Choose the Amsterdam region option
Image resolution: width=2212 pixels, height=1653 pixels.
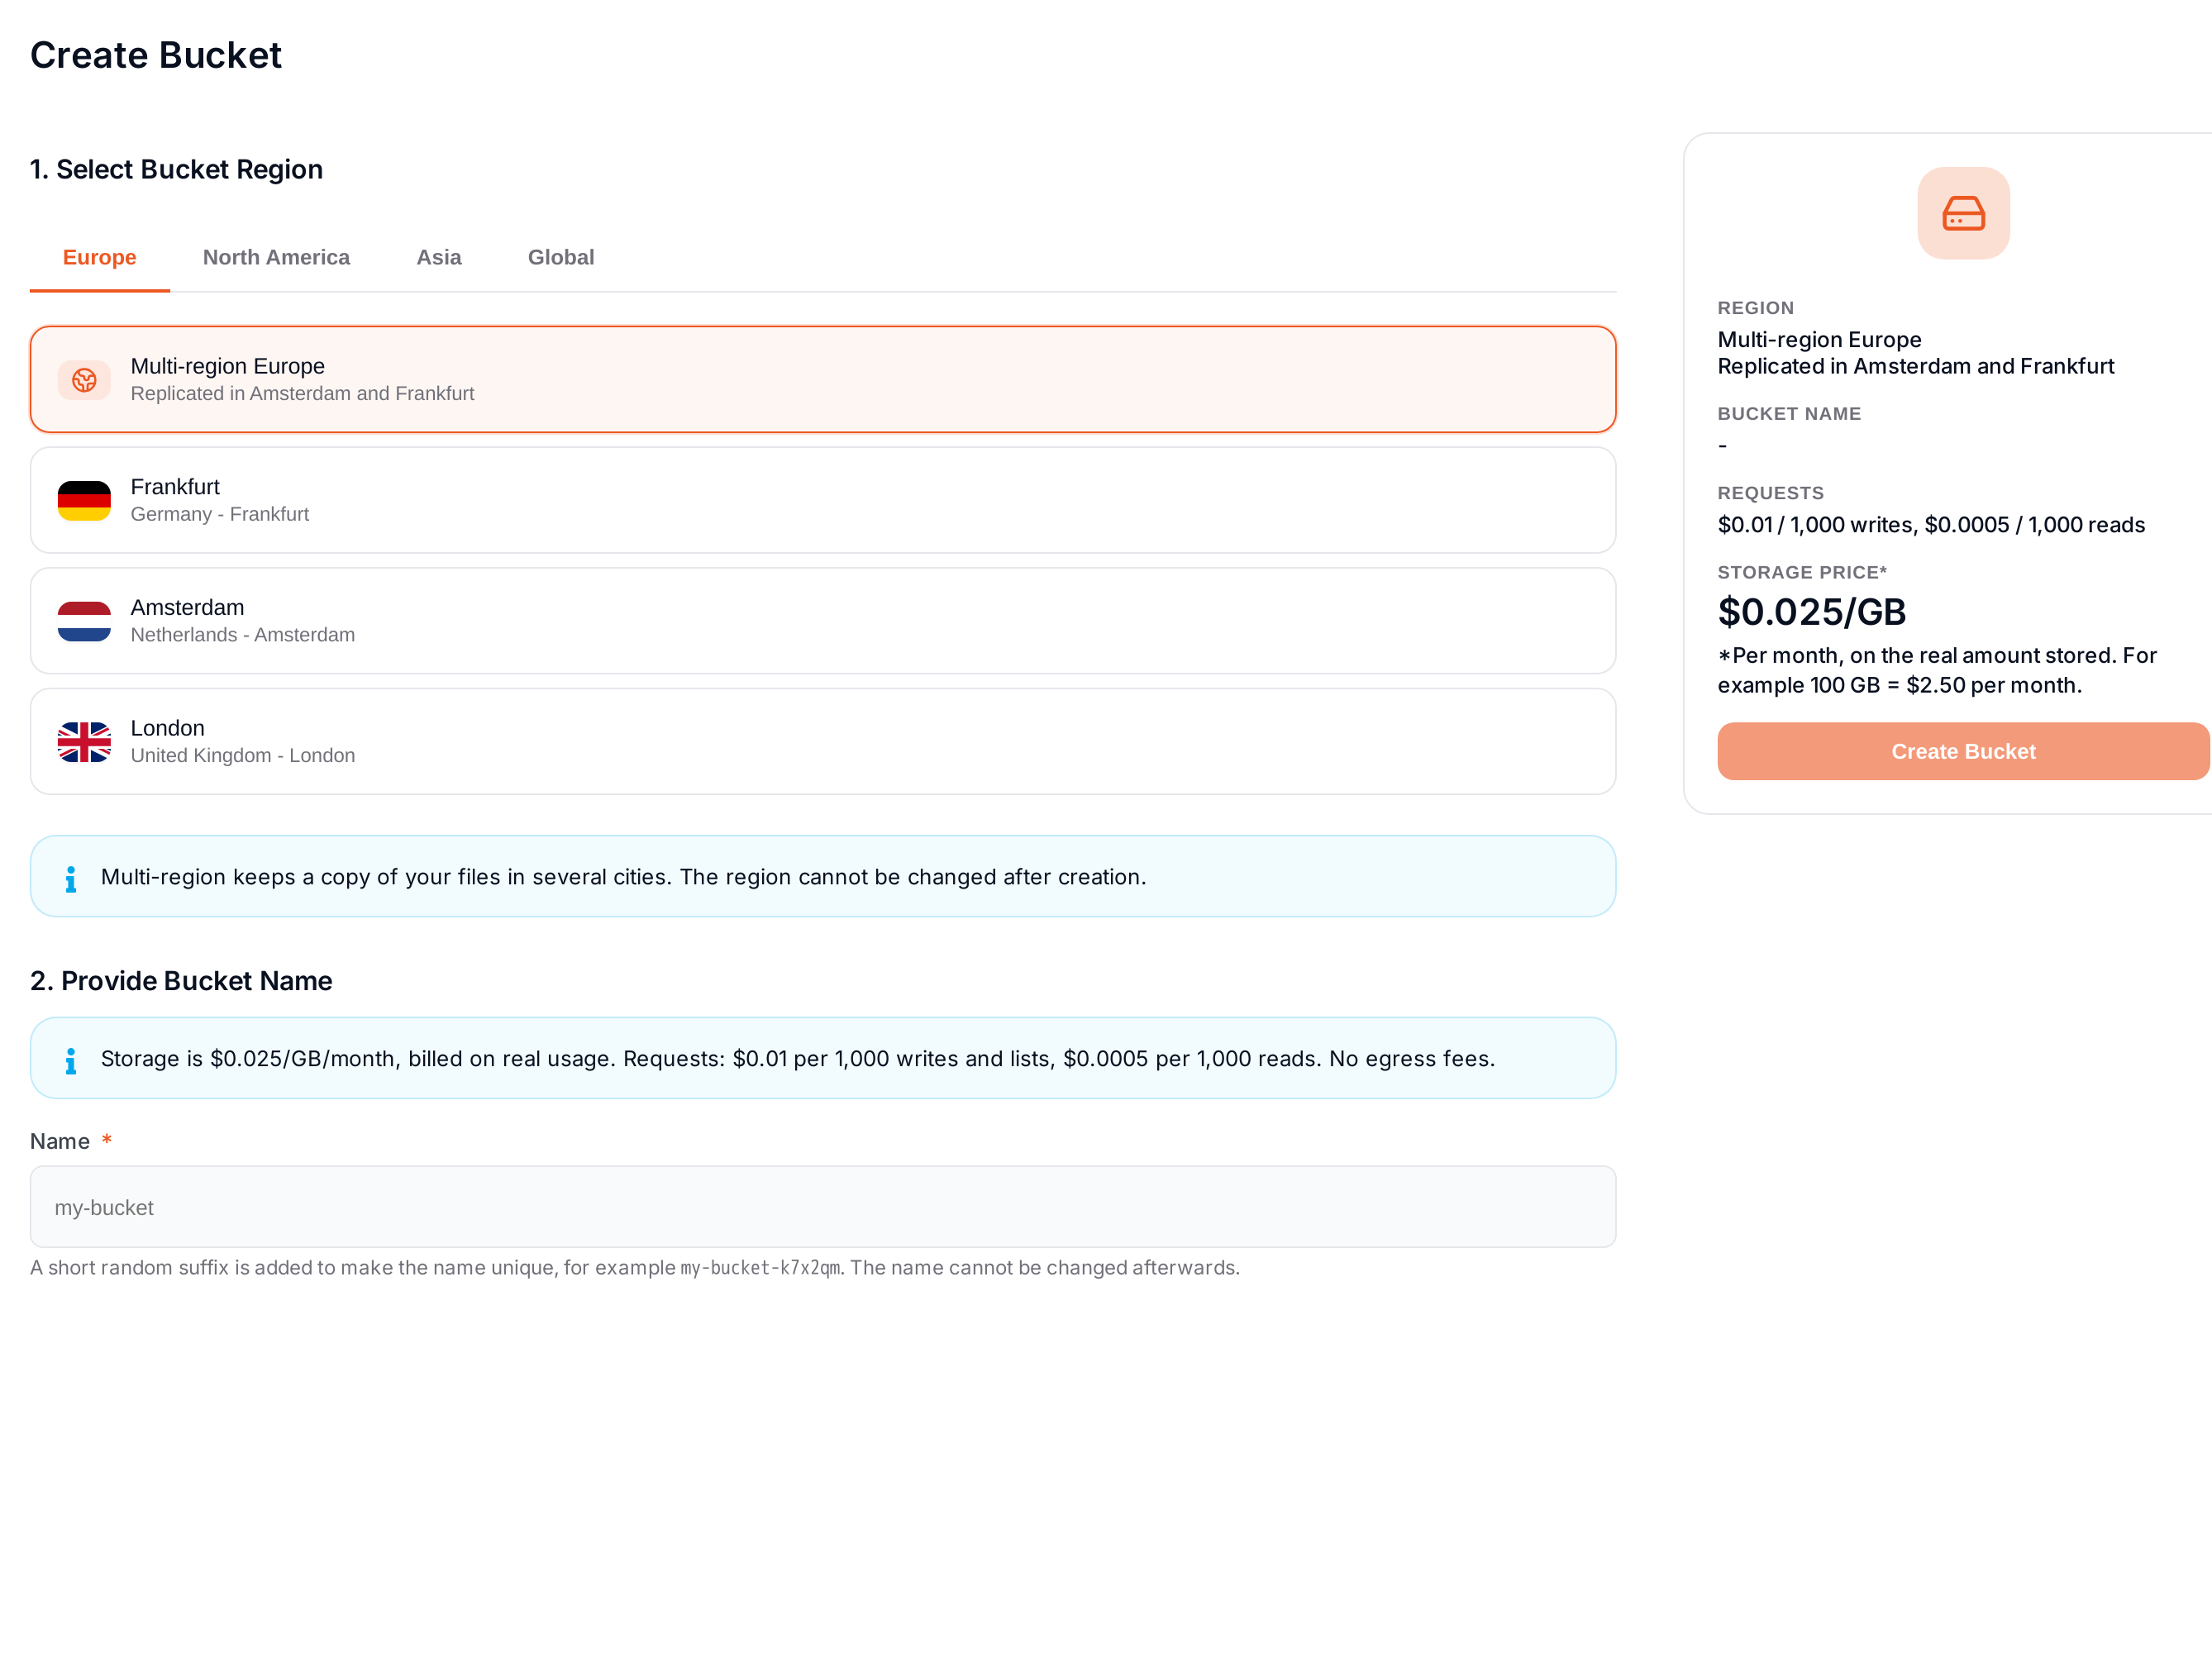(x=823, y=621)
